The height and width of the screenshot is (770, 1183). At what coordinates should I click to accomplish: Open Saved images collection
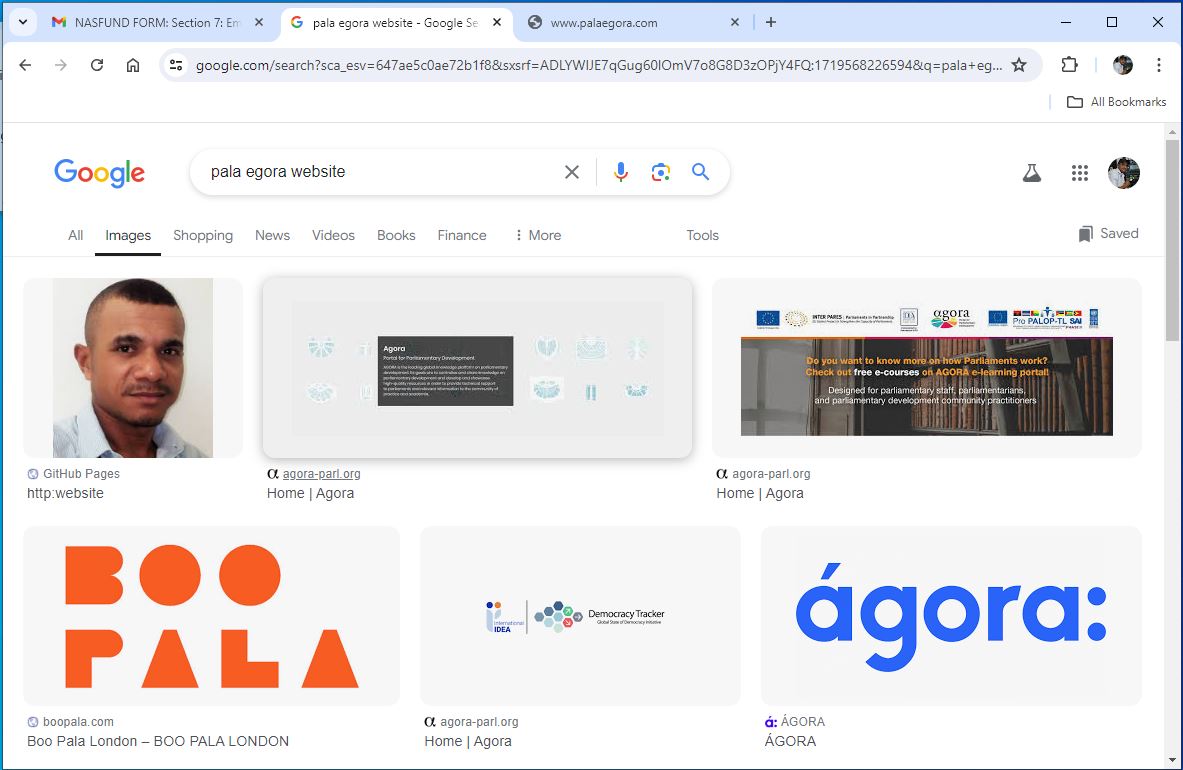pos(1108,234)
